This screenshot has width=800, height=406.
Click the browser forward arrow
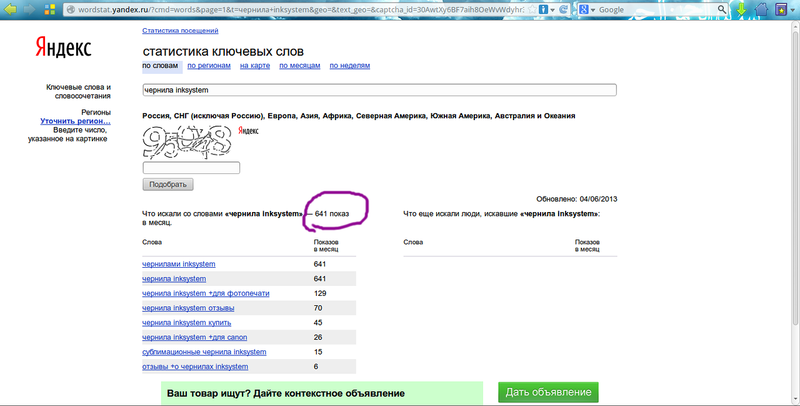tap(30, 9)
